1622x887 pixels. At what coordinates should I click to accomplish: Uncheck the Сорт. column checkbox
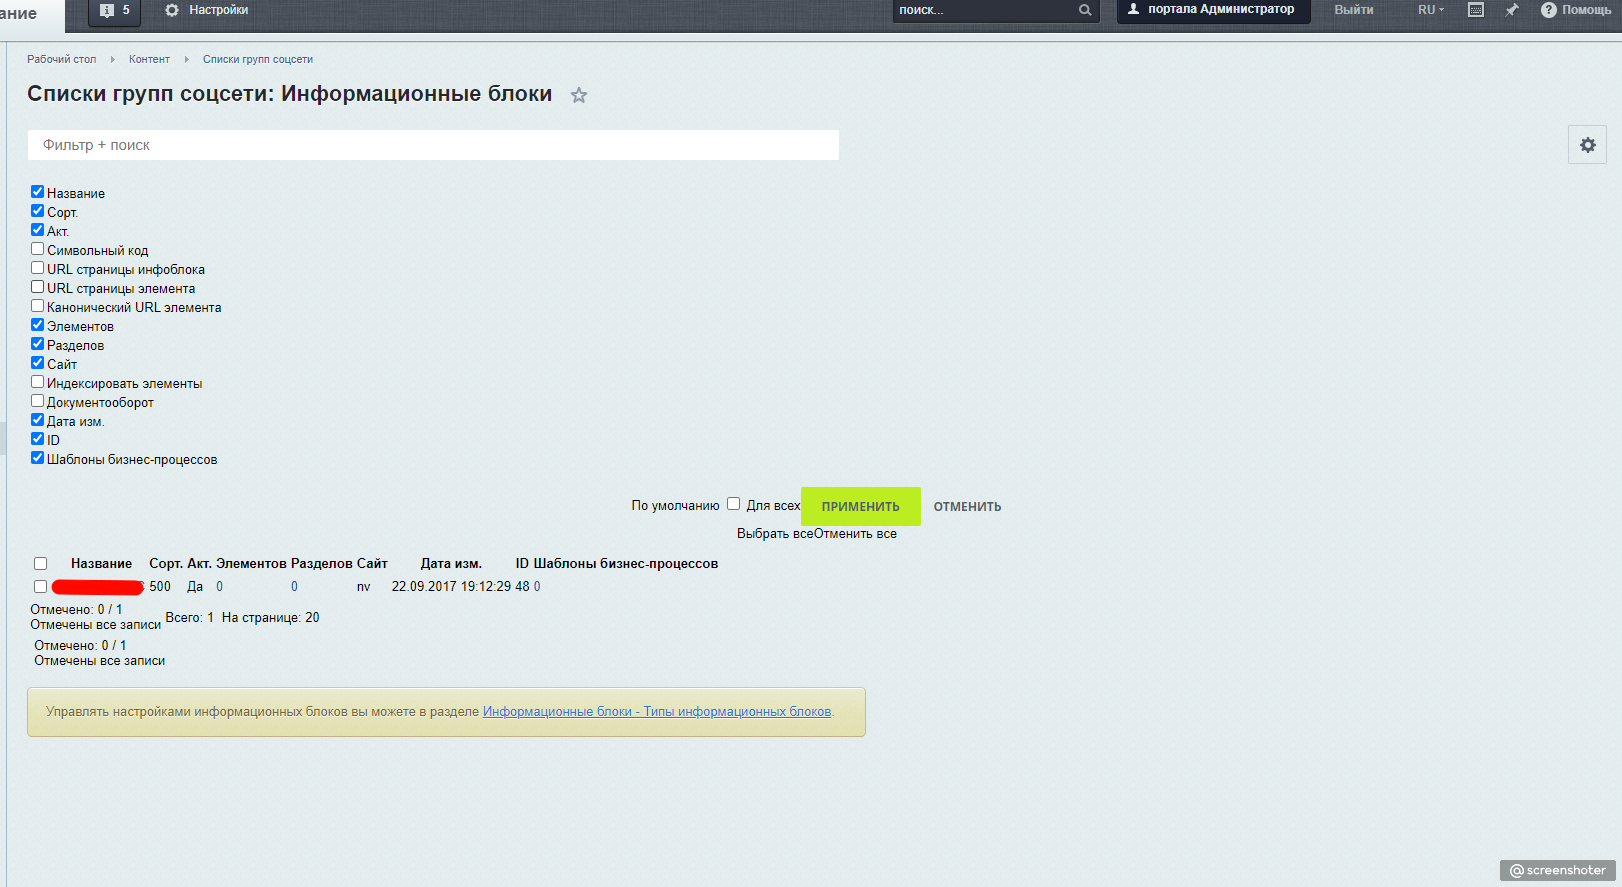click(37, 211)
